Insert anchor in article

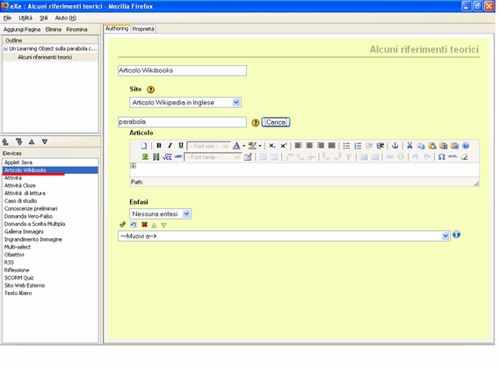[395, 146]
